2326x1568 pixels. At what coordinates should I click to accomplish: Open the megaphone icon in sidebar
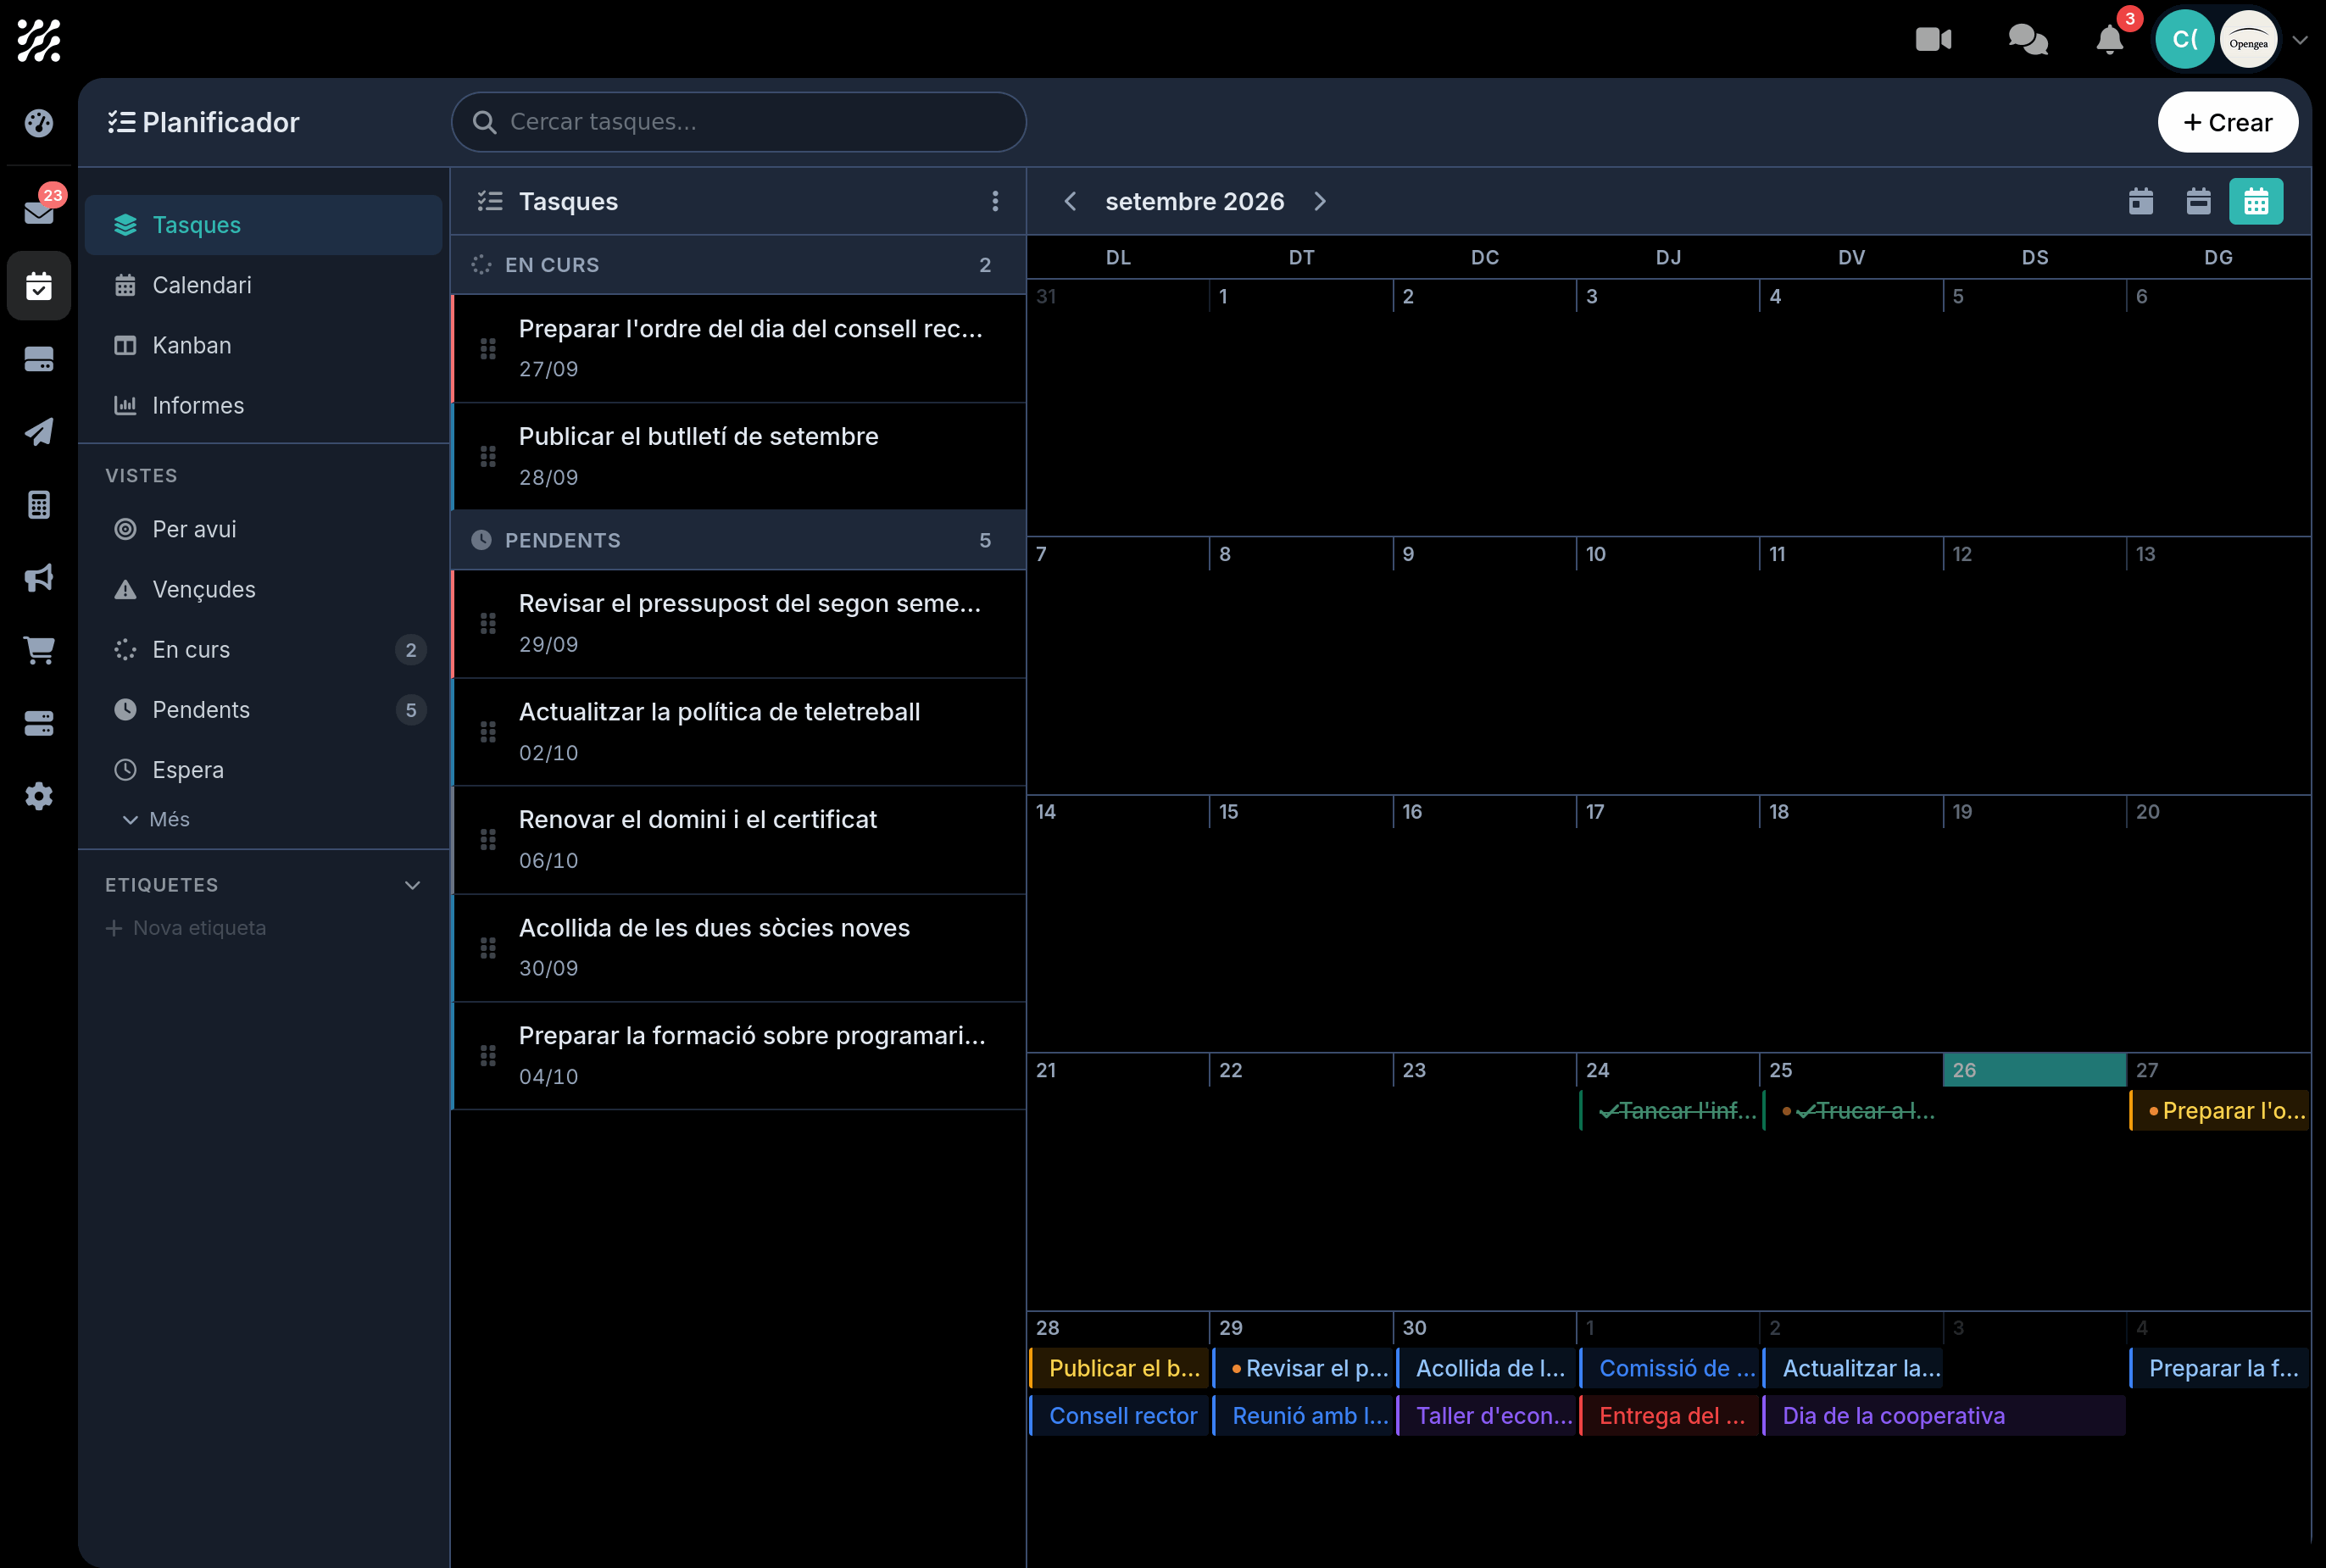click(x=39, y=578)
